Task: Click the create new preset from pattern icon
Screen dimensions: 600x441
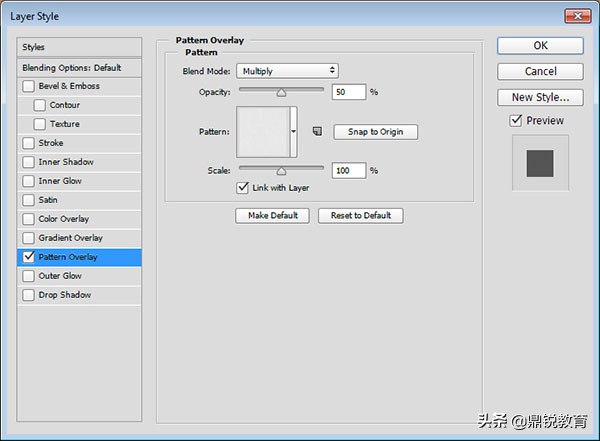Action: point(317,131)
